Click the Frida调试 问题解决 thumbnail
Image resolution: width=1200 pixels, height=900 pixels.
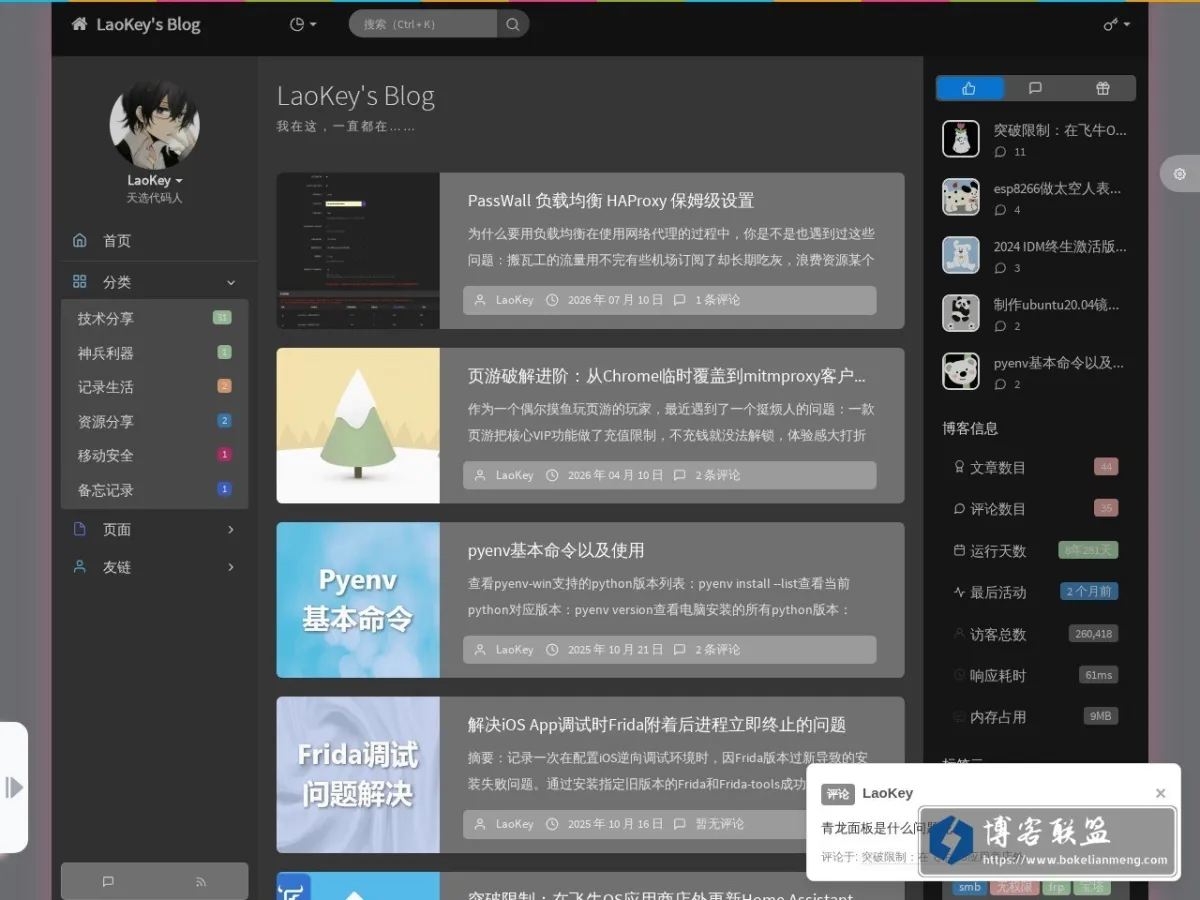click(358, 775)
